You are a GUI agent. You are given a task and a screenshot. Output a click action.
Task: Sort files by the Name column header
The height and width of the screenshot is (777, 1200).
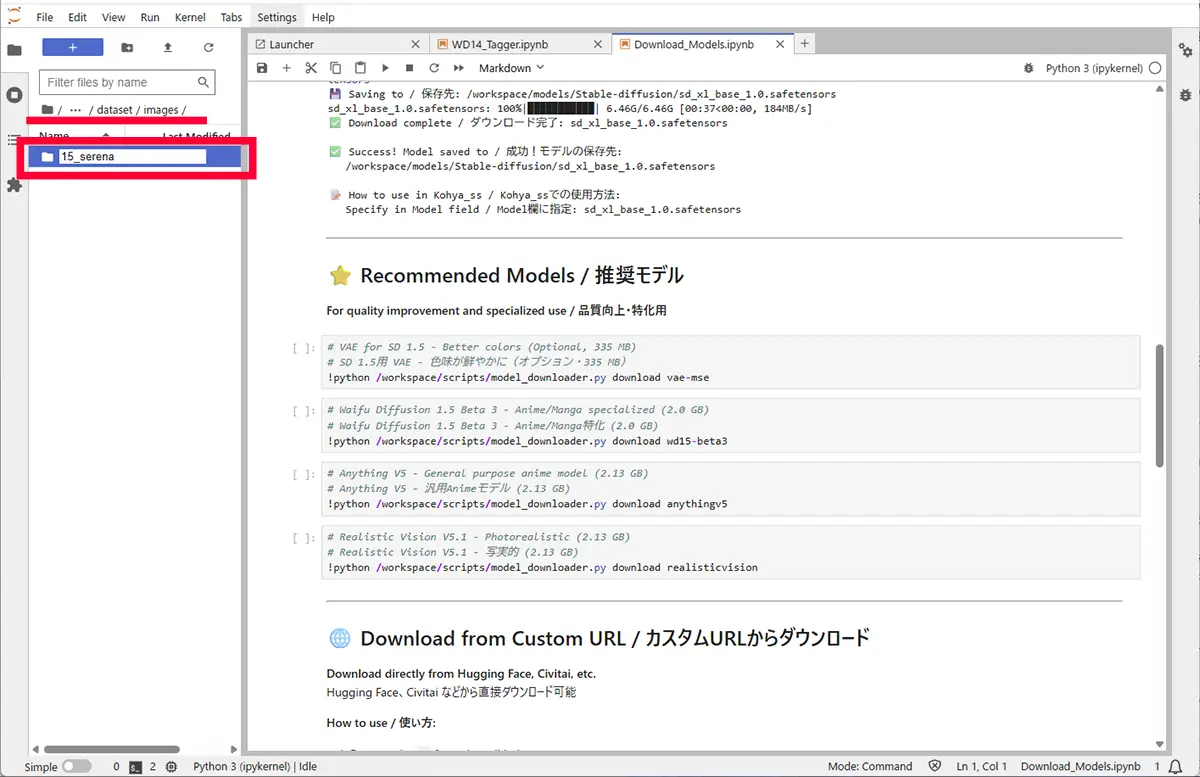click(x=54, y=136)
